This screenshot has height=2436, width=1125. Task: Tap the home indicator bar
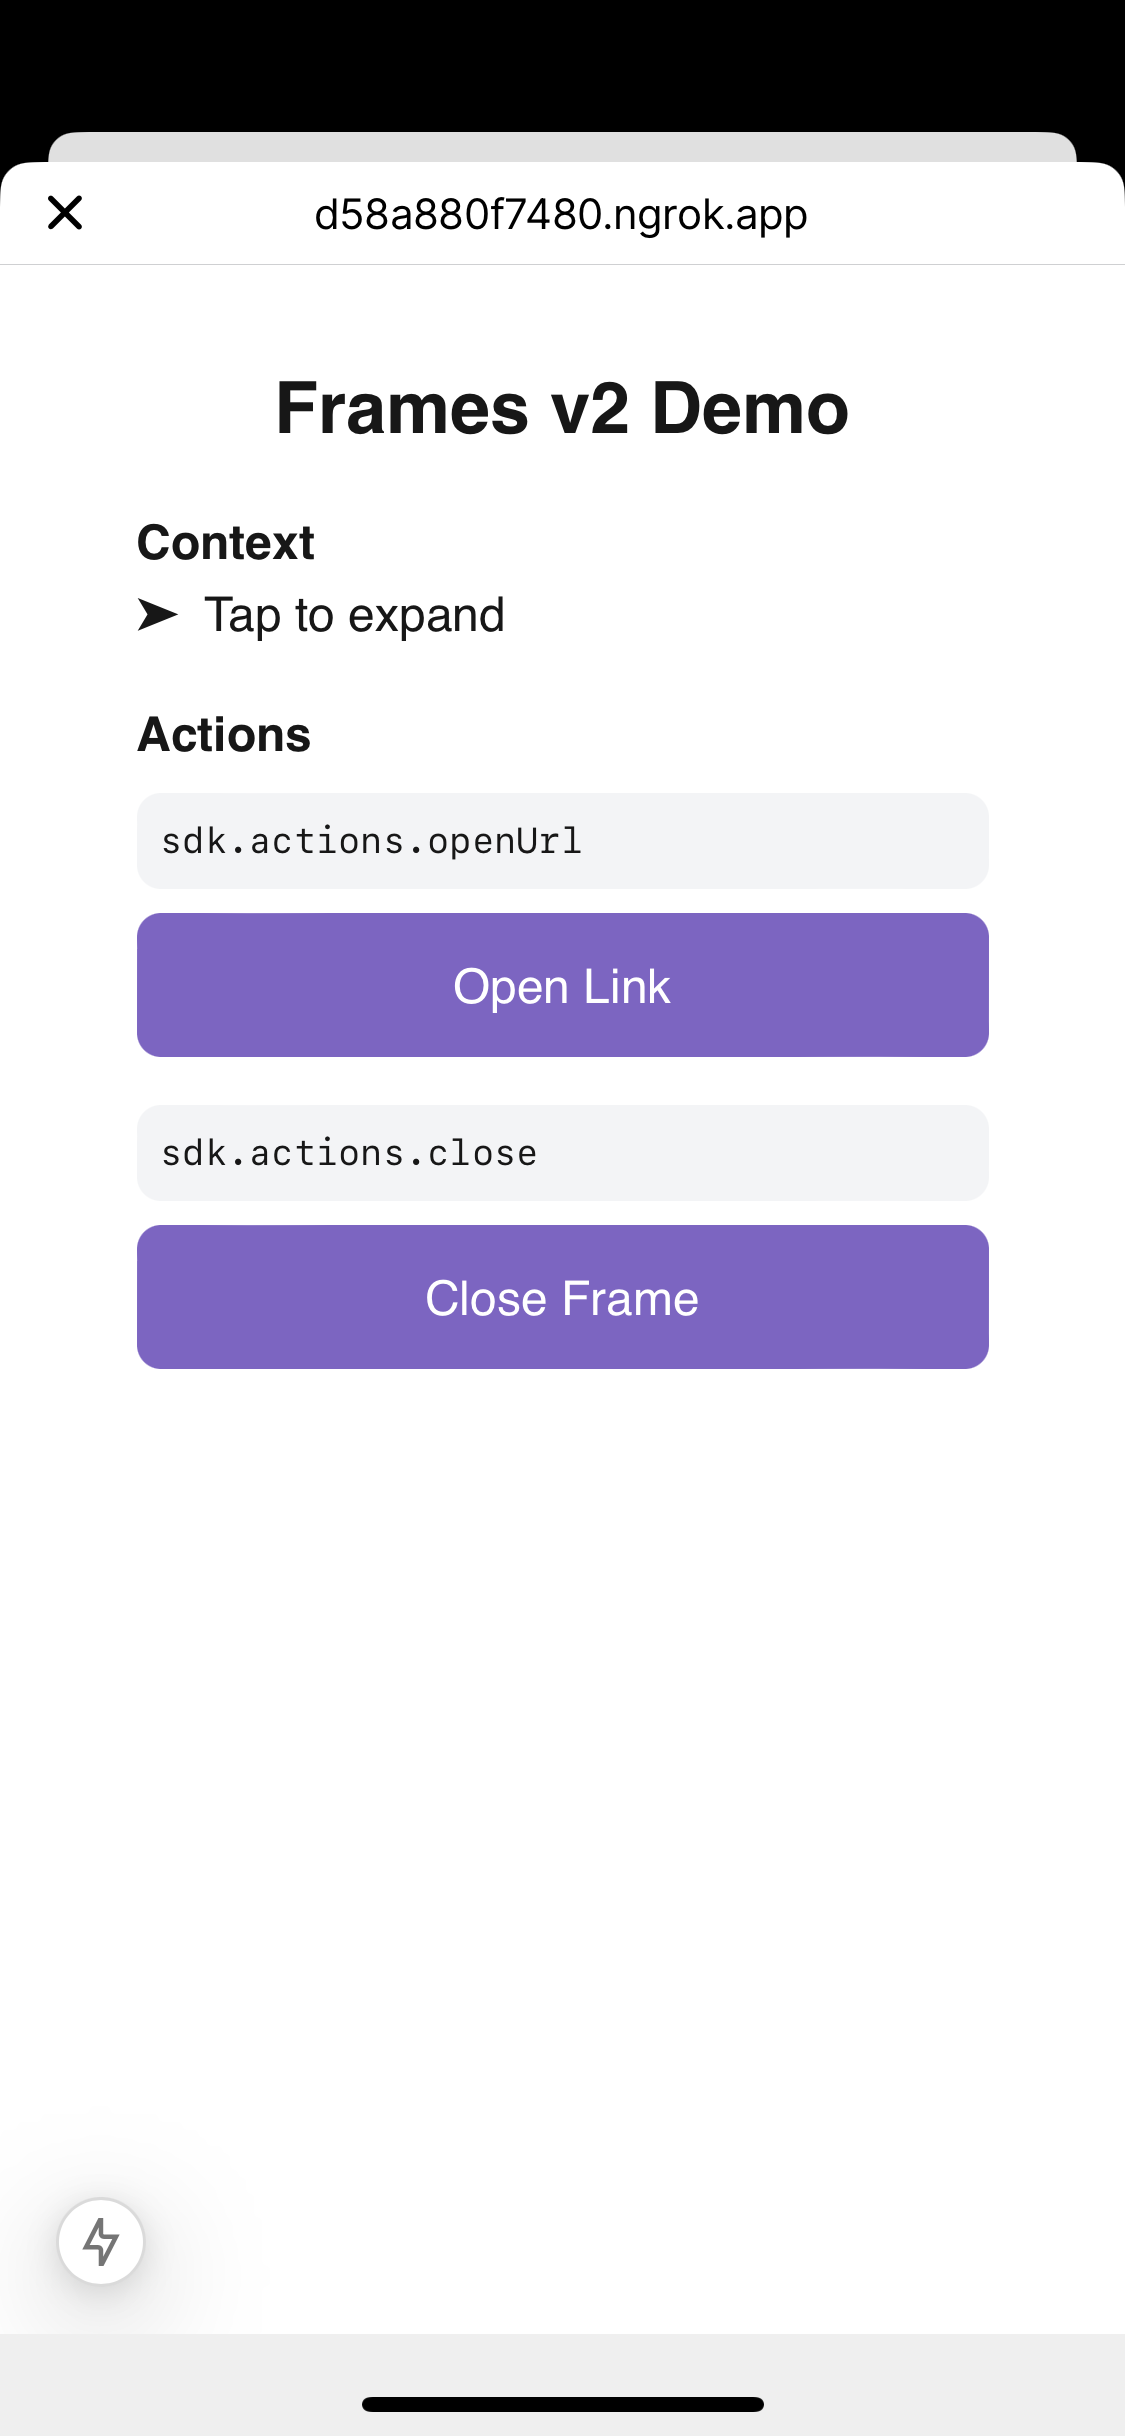(x=562, y=2404)
